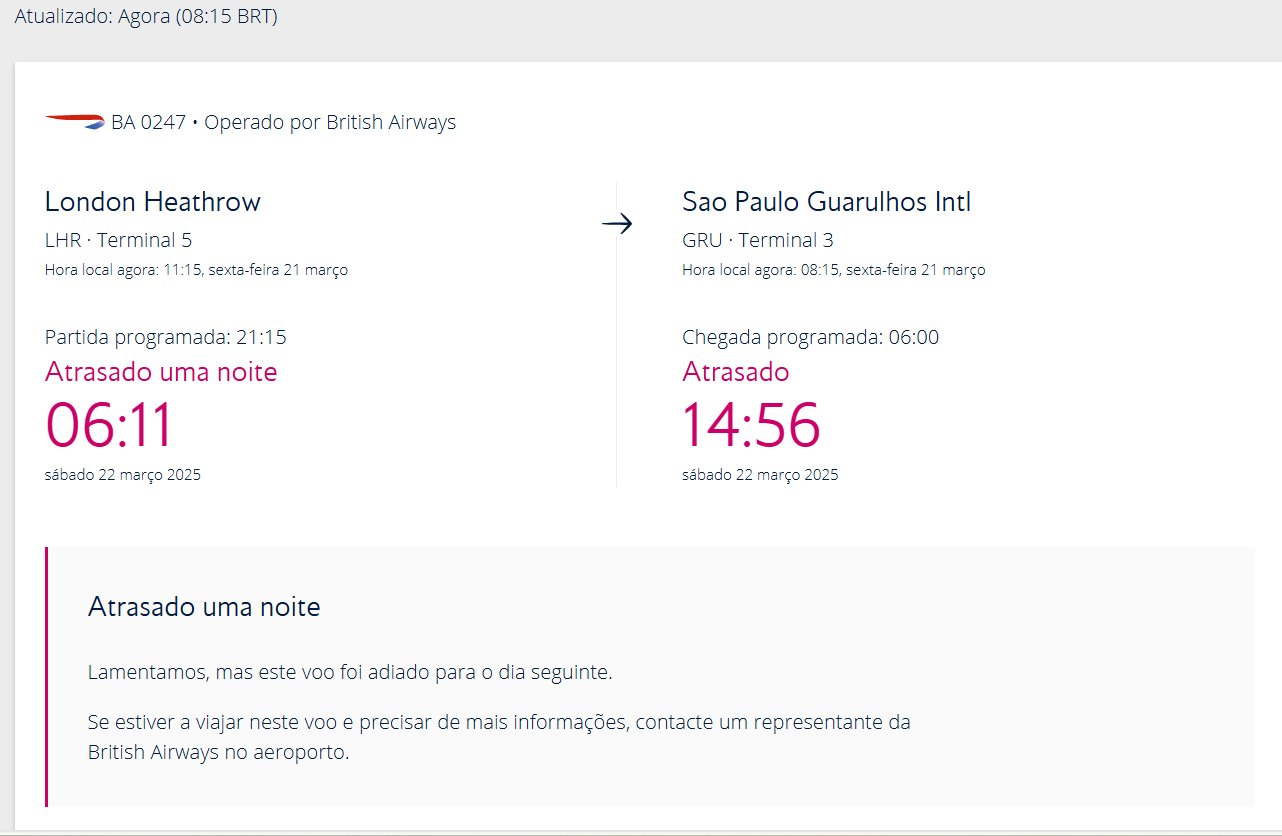This screenshot has height=836, width=1282.
Task: Click the contact British Airways representative paragraph
Action: point(499,737)
